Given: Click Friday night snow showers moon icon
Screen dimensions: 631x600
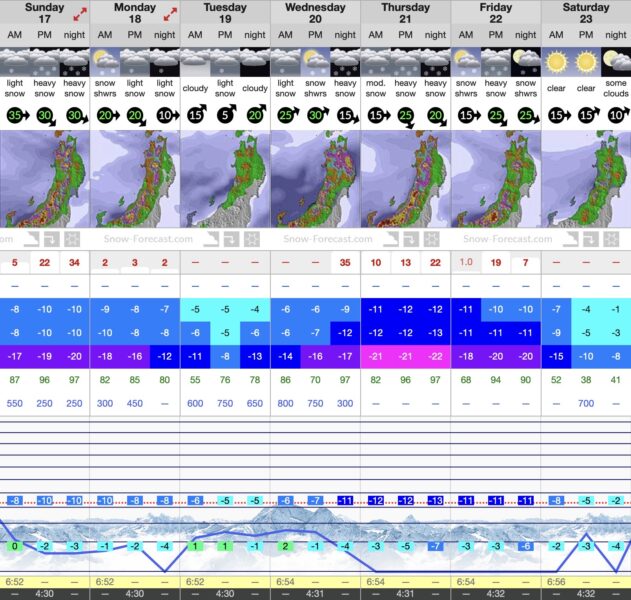Looking at the screenshot, I should pyautogui.click(x=526, y=62).
